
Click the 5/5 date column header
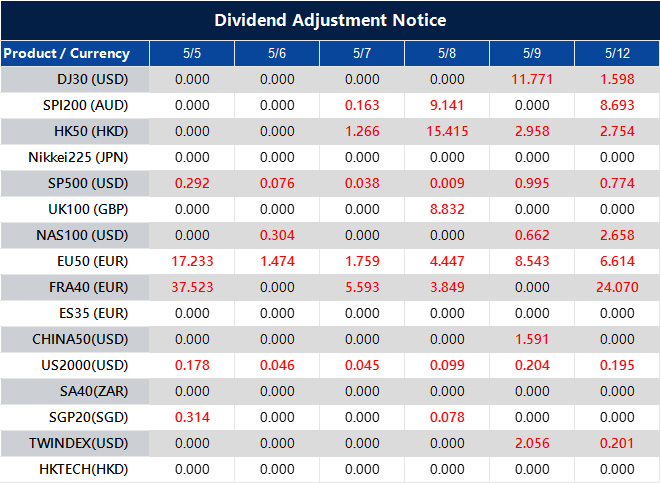click(192, 53)
